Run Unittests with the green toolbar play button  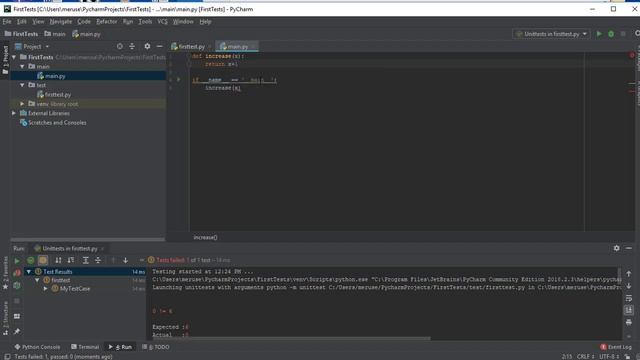pyautogui.click(x=599, y=34)
